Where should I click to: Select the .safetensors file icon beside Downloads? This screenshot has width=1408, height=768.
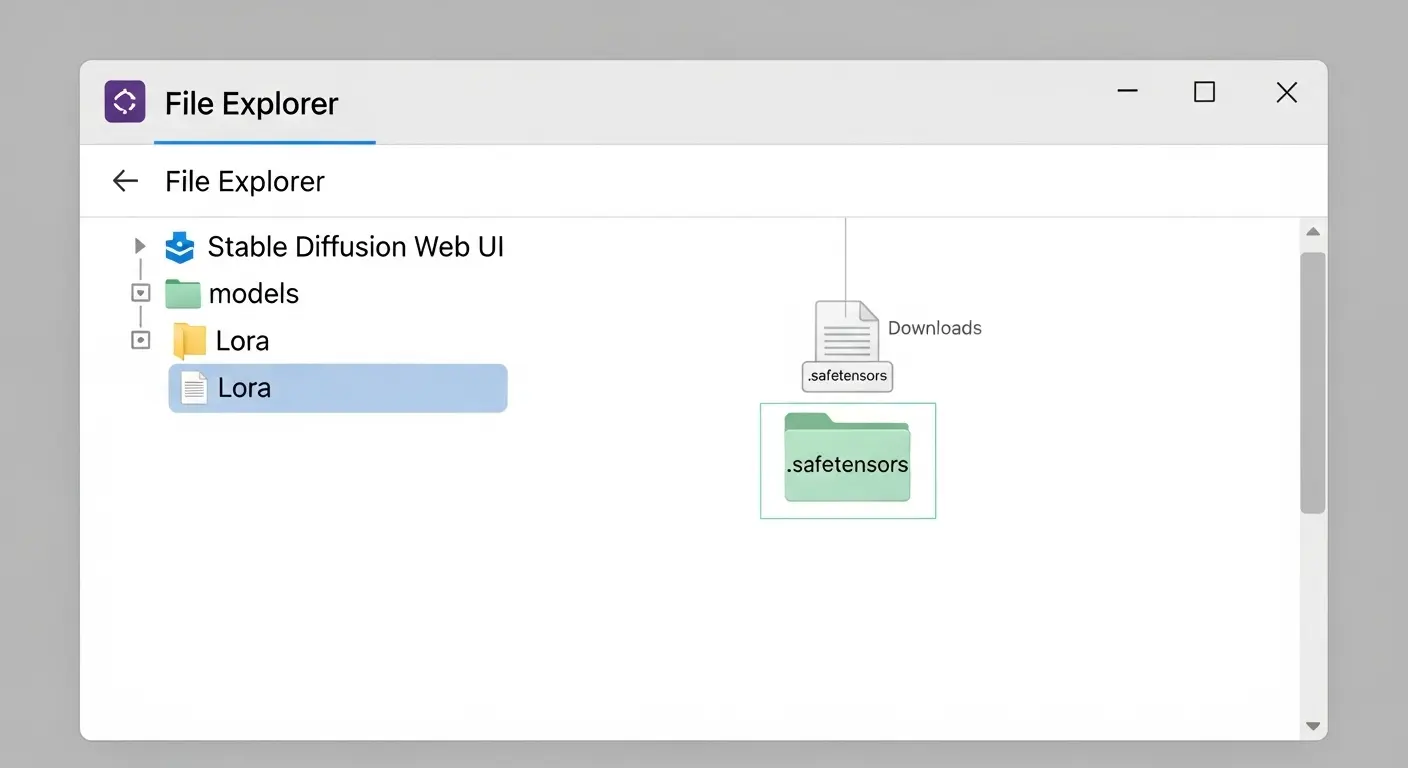pos(846,333)
